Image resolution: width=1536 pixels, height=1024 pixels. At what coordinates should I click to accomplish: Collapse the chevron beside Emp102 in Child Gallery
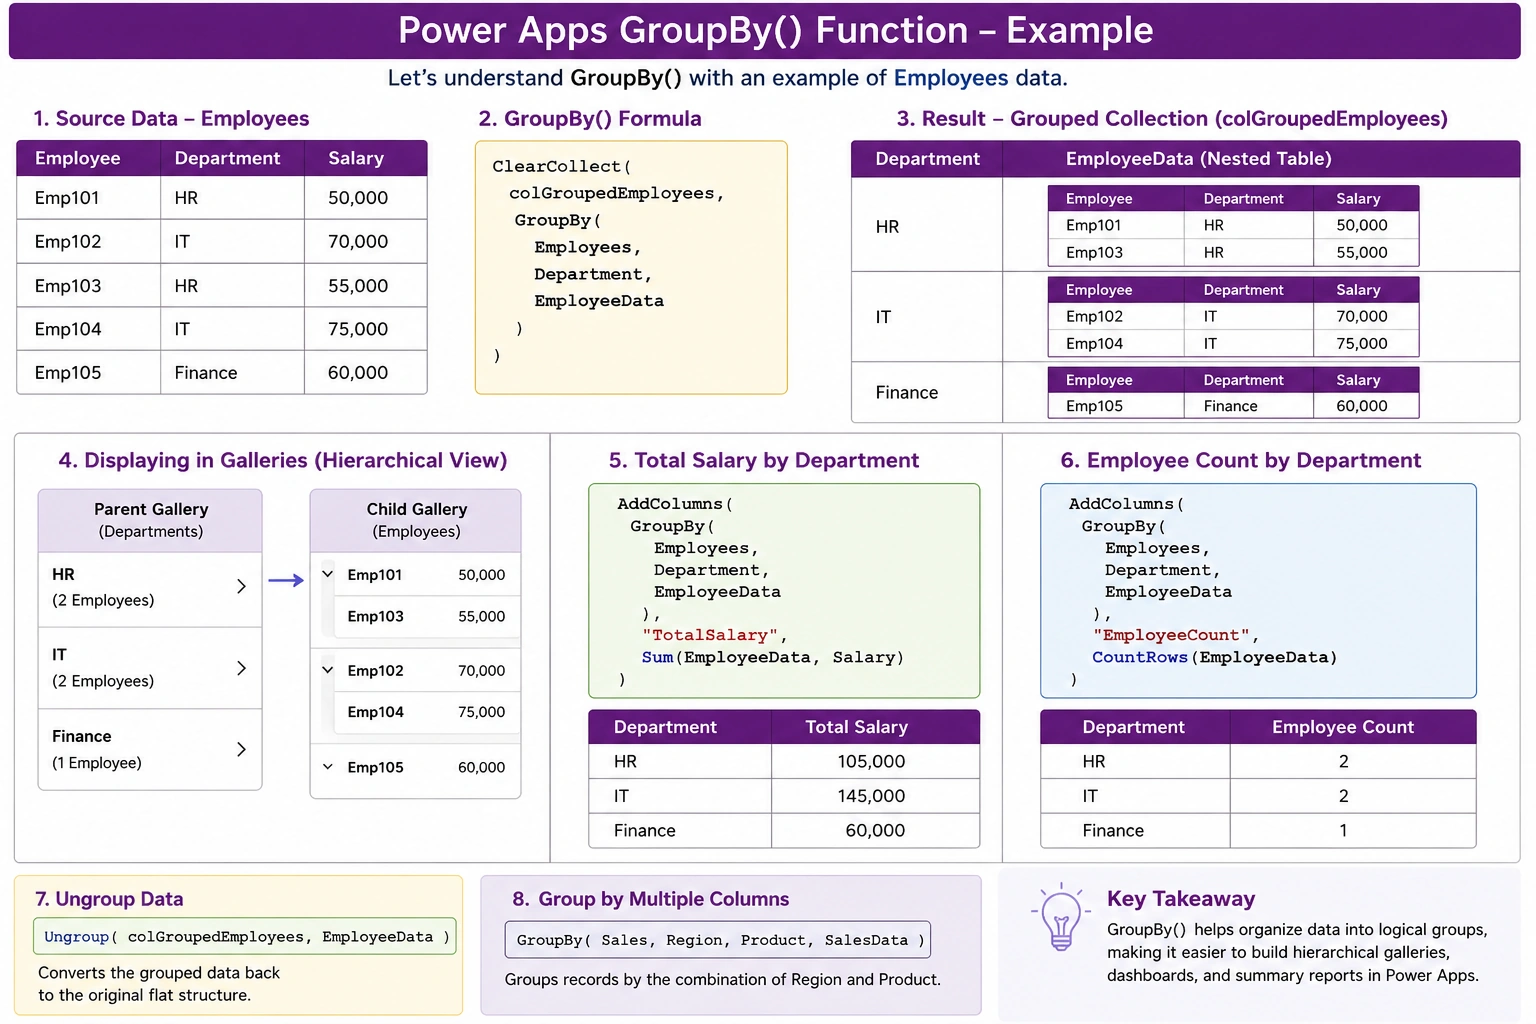328,670
